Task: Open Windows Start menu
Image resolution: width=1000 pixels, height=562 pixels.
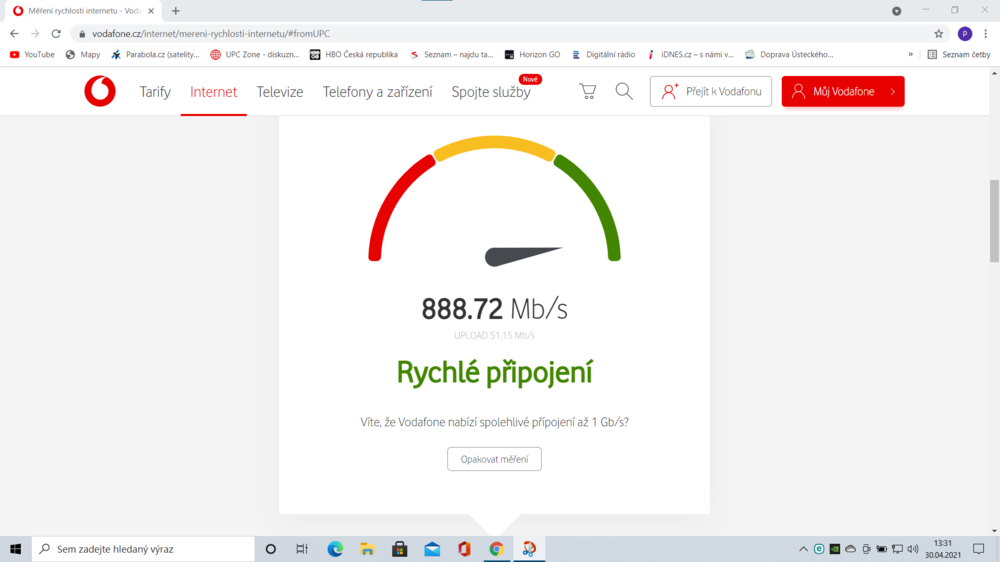Action: coord(15,549)
